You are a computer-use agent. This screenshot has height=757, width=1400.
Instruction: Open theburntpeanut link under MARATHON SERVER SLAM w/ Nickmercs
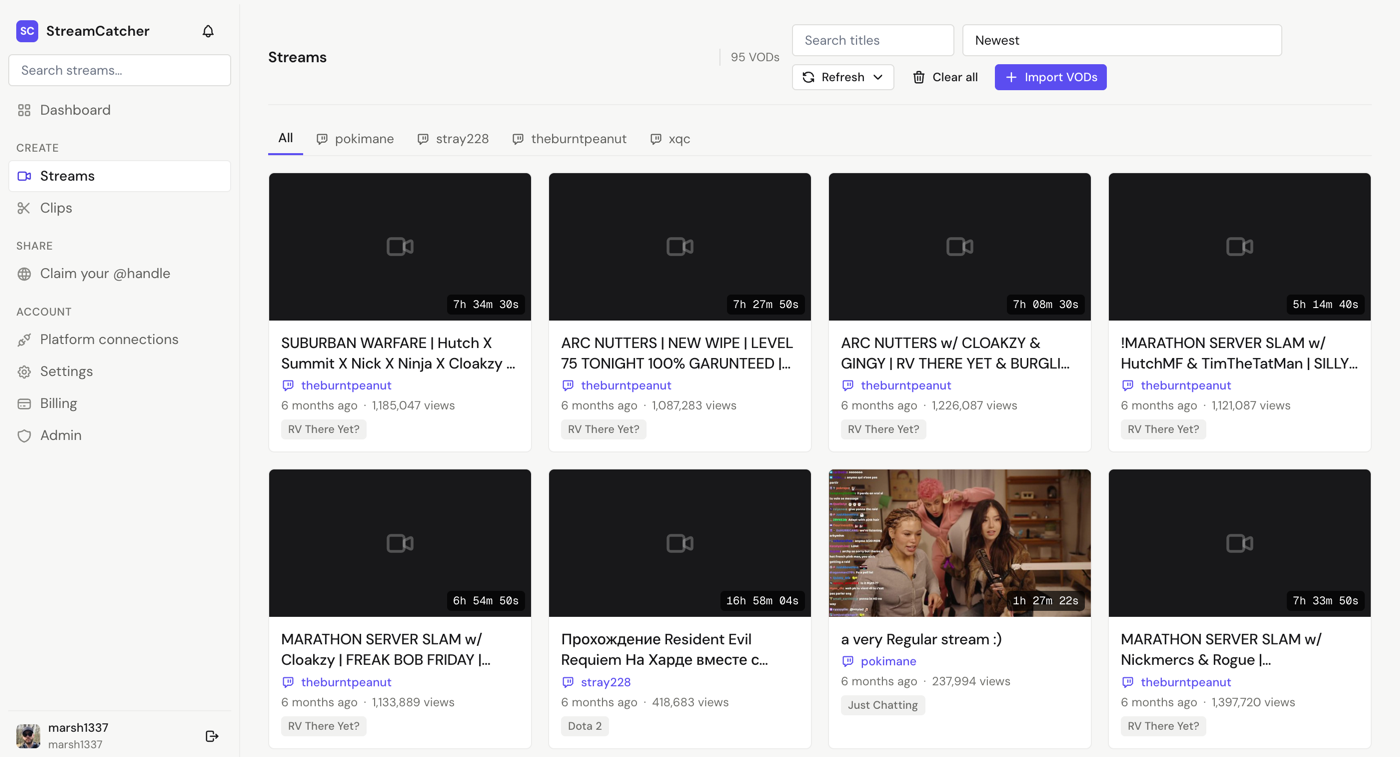click(1186, 682)
